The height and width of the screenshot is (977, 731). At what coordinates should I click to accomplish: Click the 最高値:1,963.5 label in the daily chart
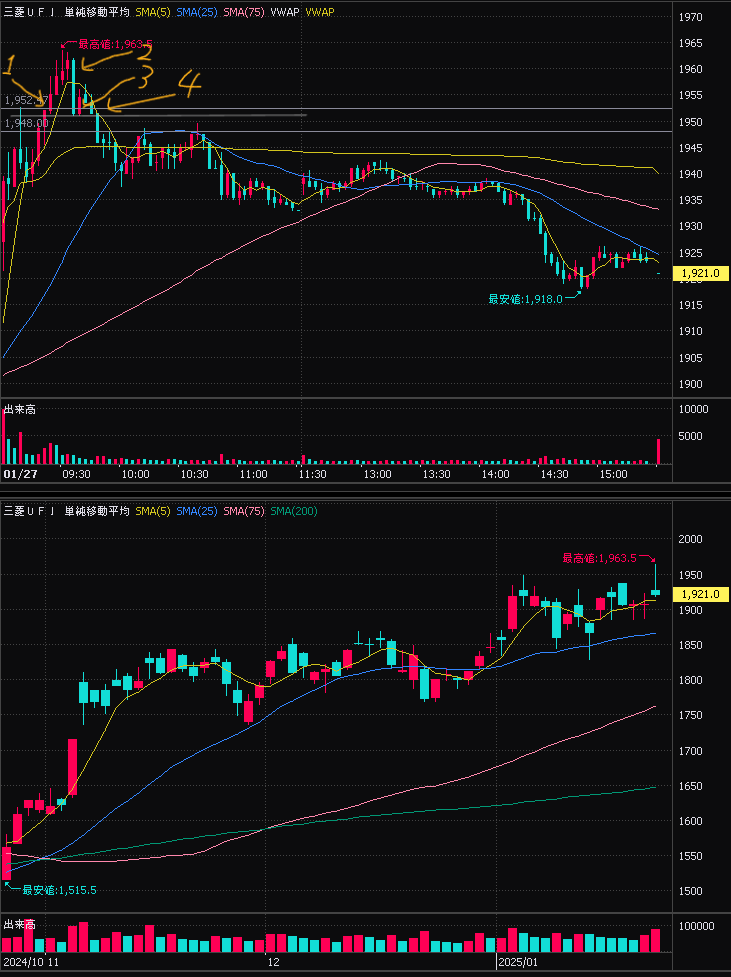pyautogui.click(x=600, y=558)
